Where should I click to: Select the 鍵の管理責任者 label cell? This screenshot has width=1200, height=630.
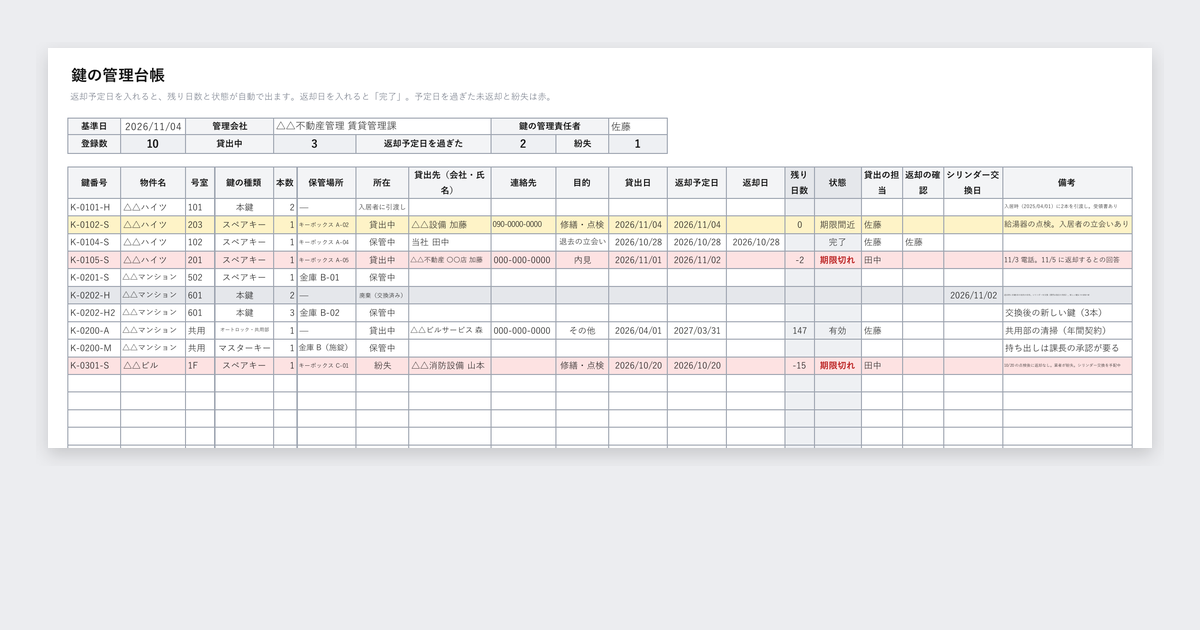click(549, 127)
